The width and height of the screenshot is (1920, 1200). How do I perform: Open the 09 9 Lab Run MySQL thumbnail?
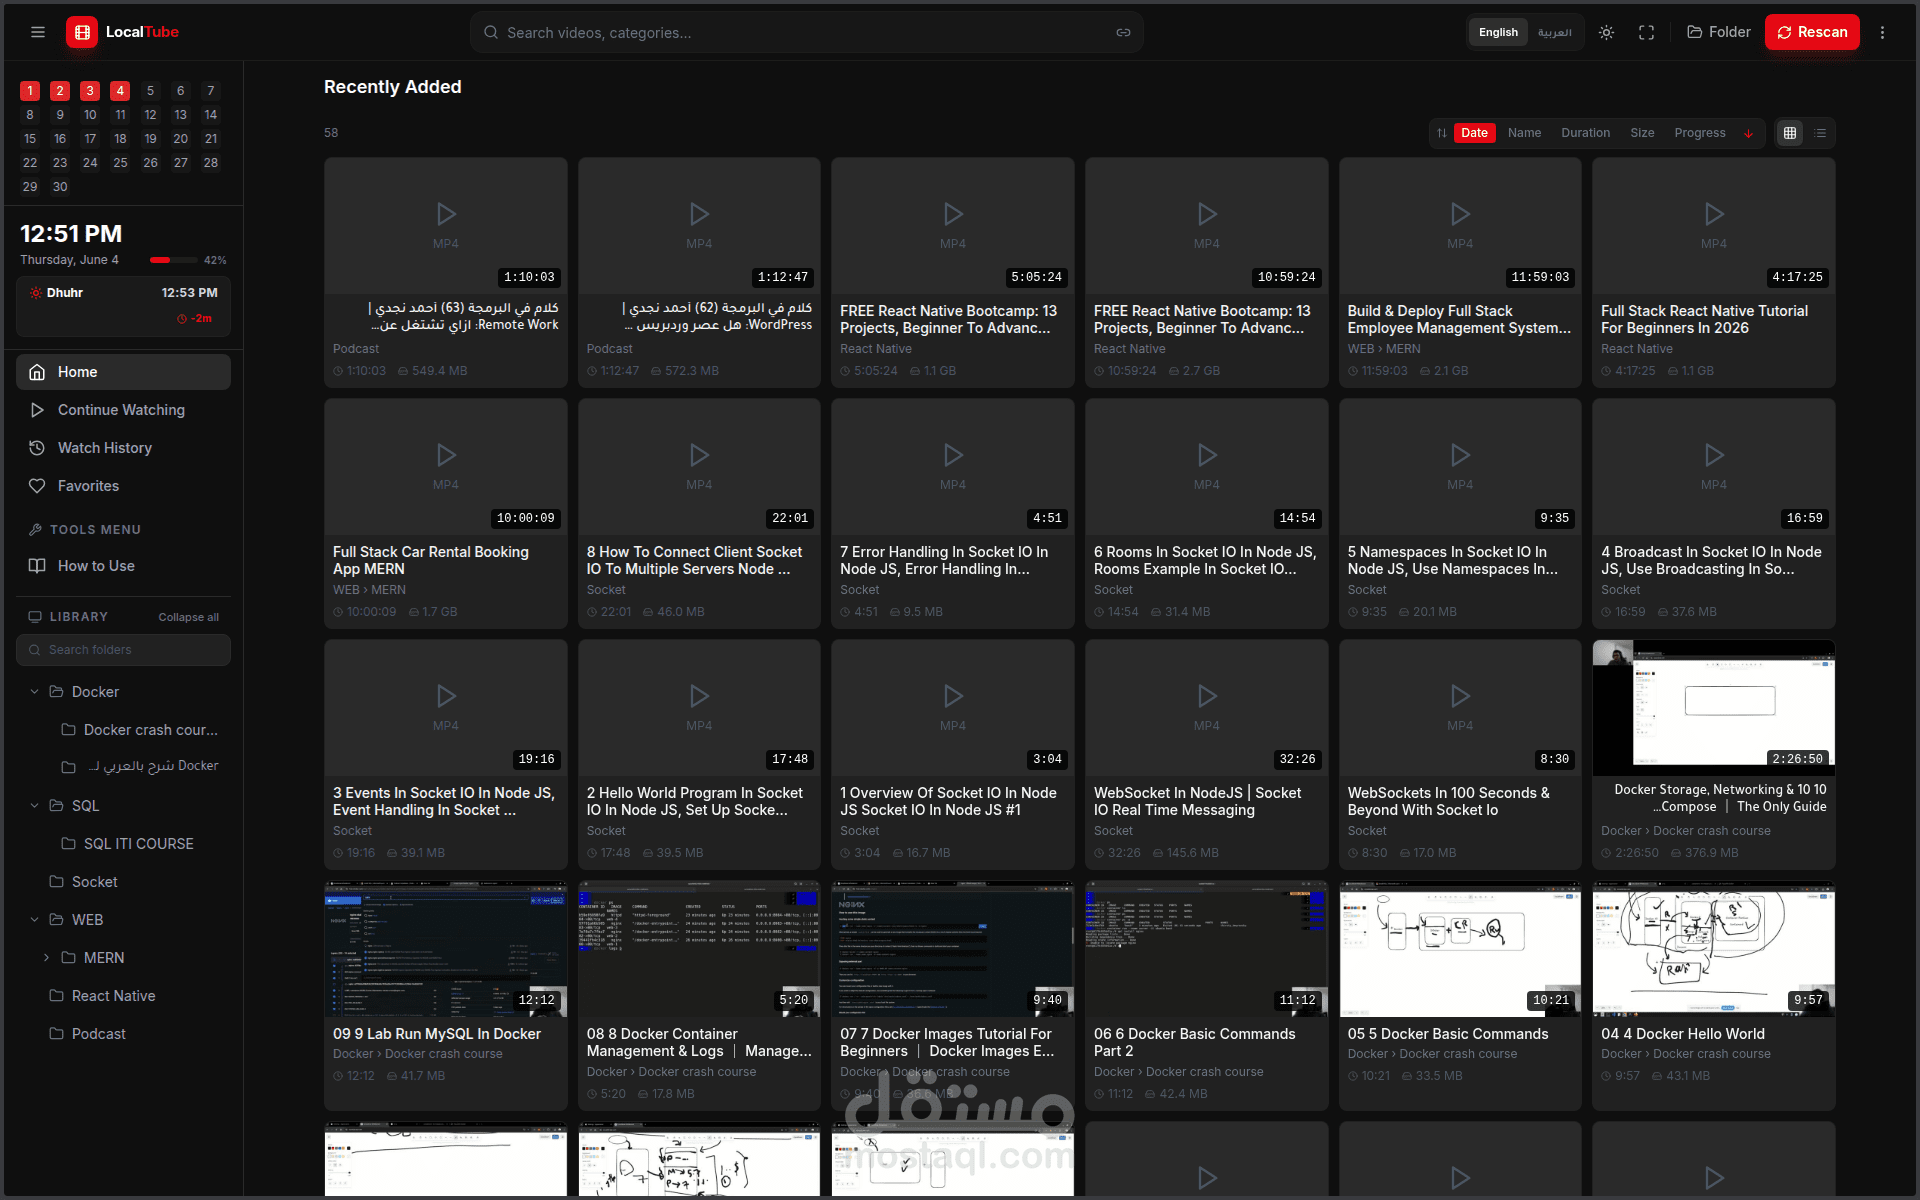pyautogui.click(x=445, y=950)
